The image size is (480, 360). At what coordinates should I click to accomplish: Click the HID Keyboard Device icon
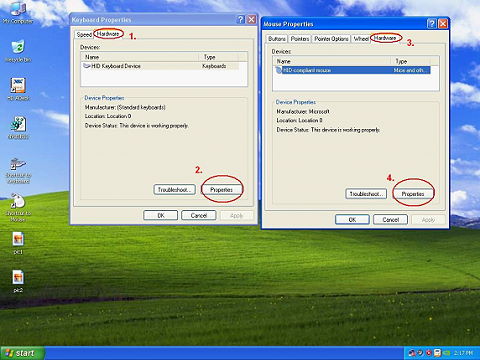pos(87,66)
